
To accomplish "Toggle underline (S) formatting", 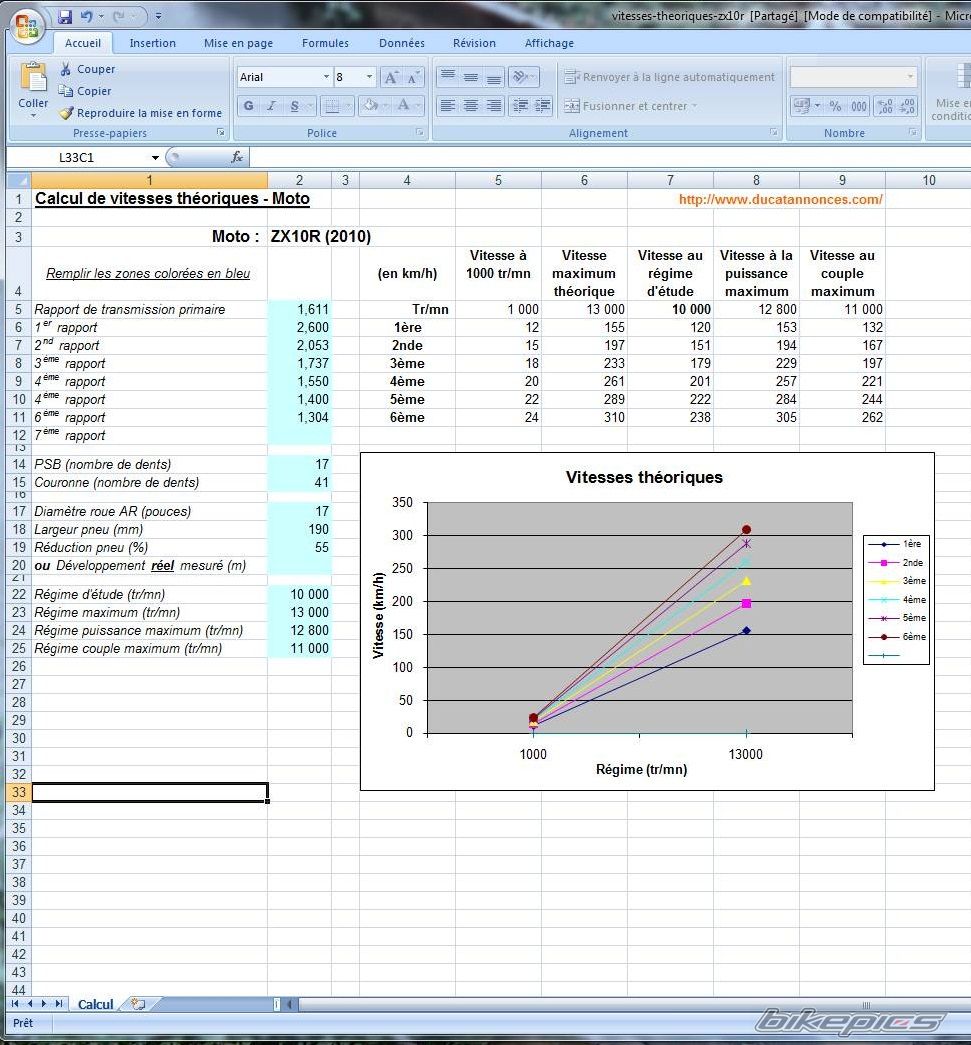I will click(294, 106).
